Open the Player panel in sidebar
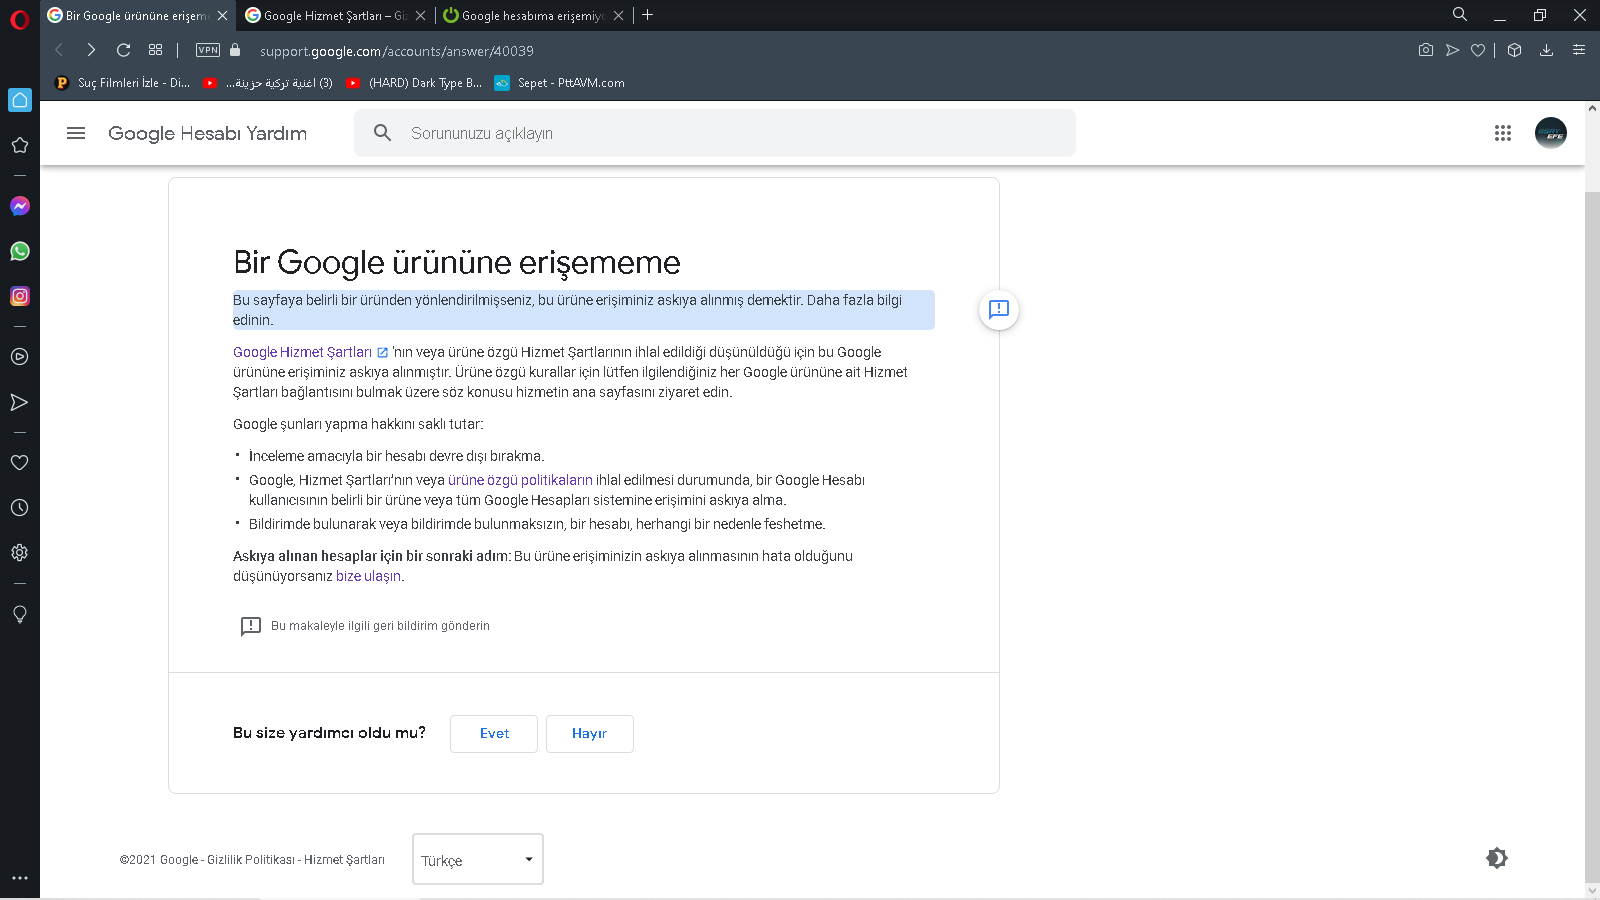The height and width of the screenshot is (900, 1600). (19, 356)
